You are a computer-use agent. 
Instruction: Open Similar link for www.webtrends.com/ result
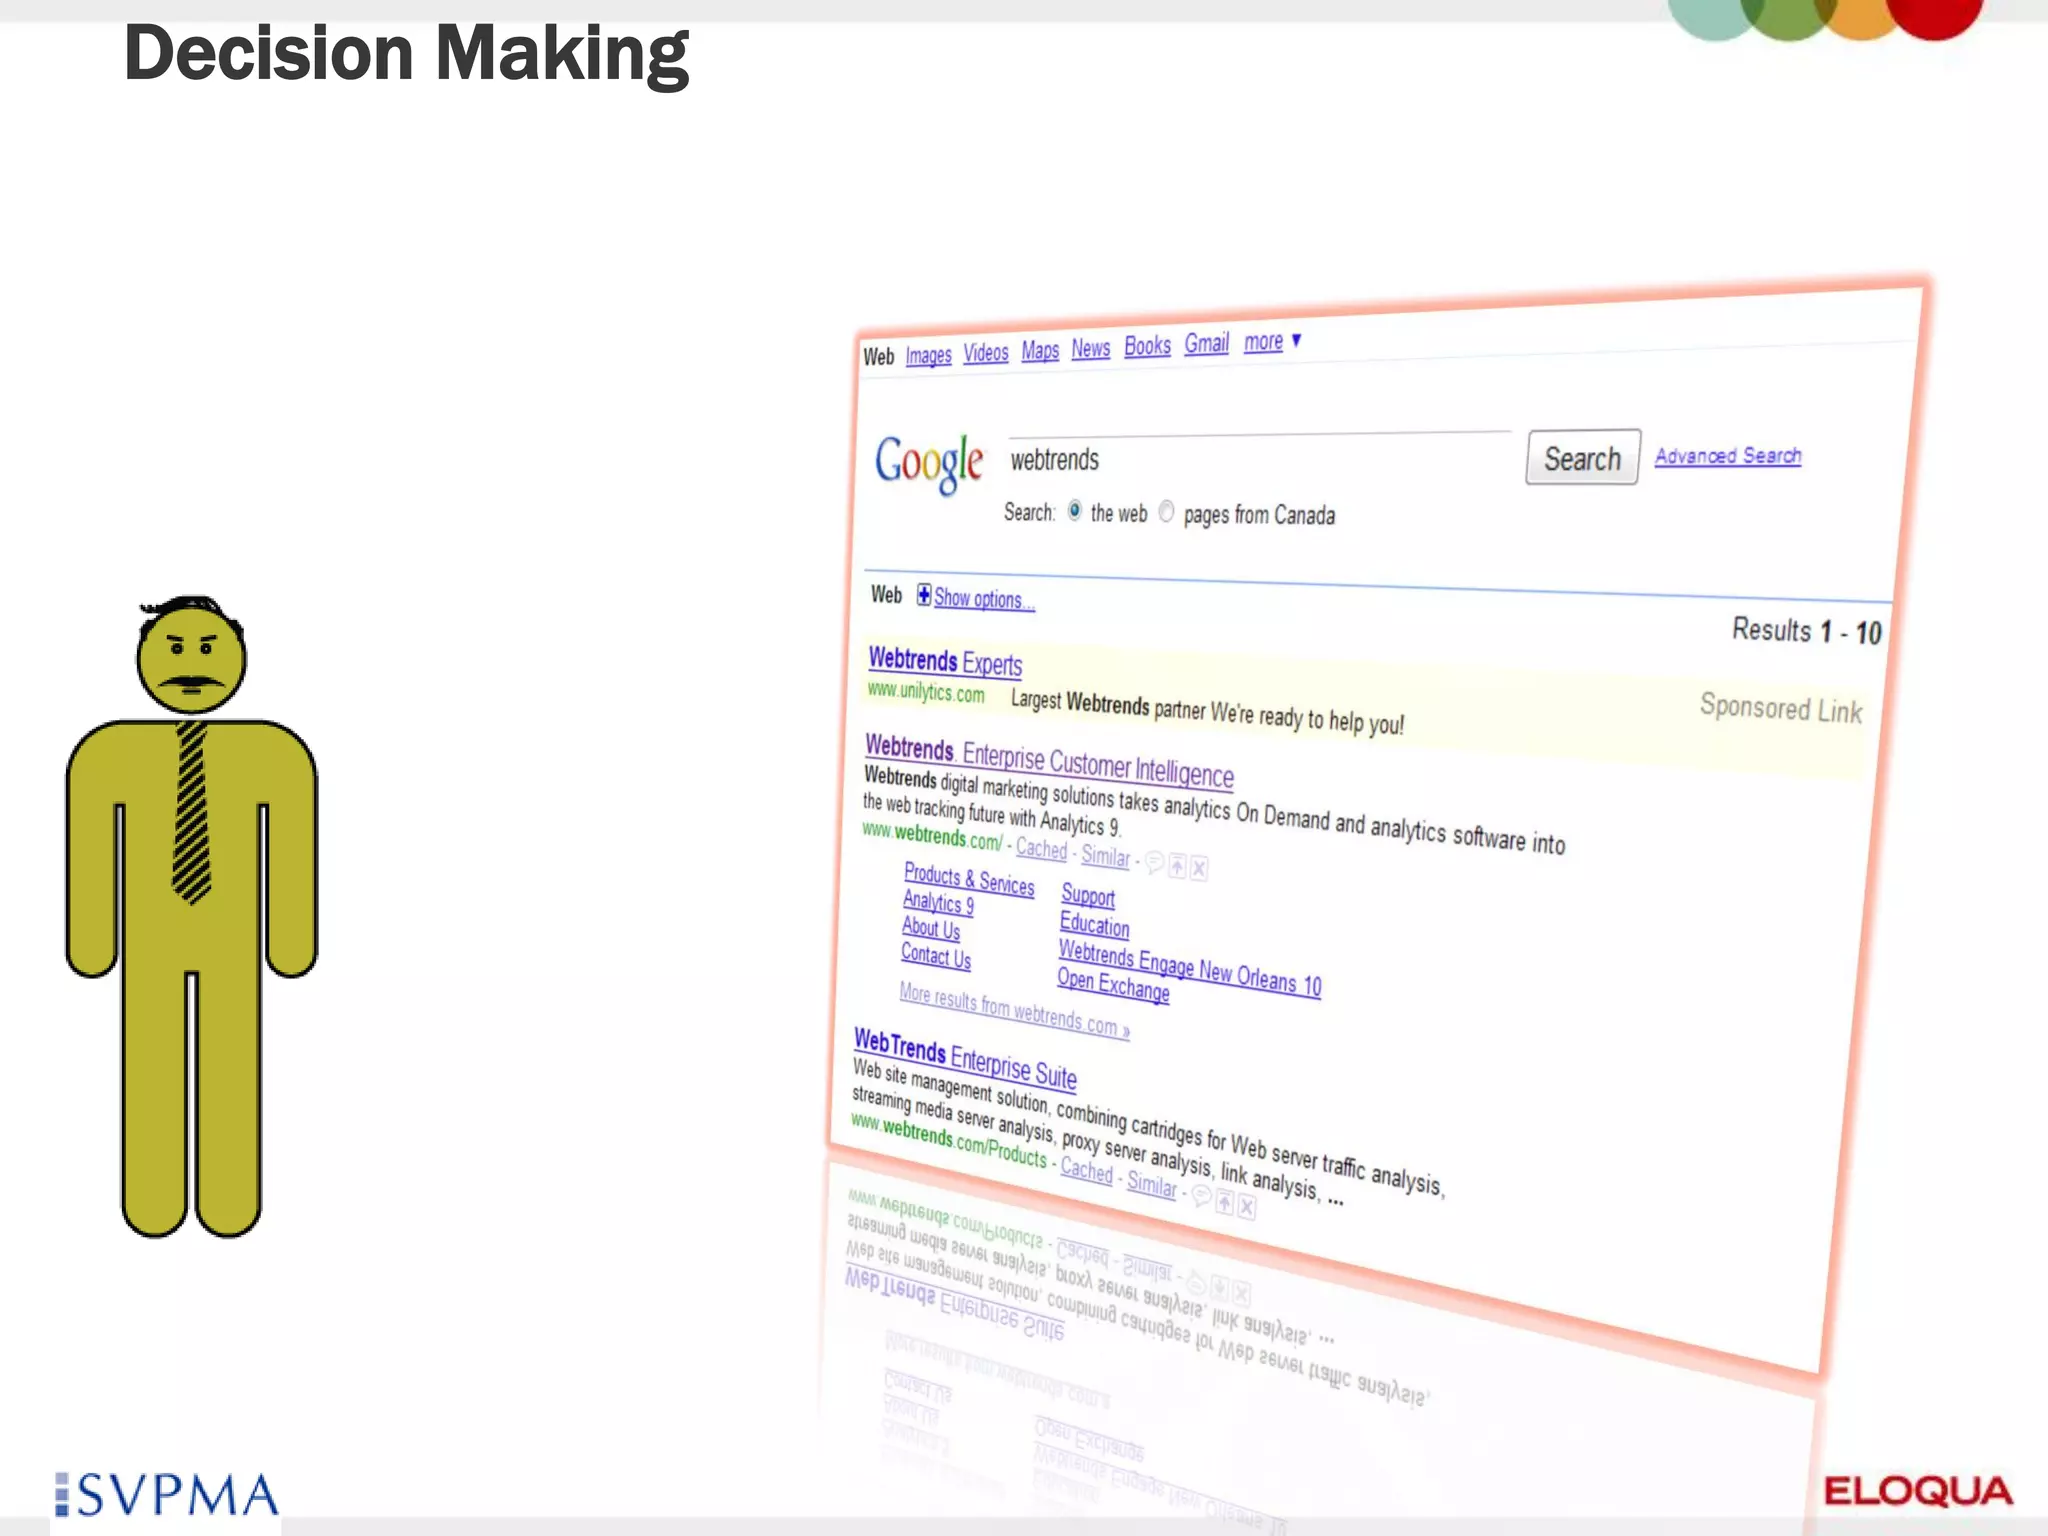click(1105, 856)
